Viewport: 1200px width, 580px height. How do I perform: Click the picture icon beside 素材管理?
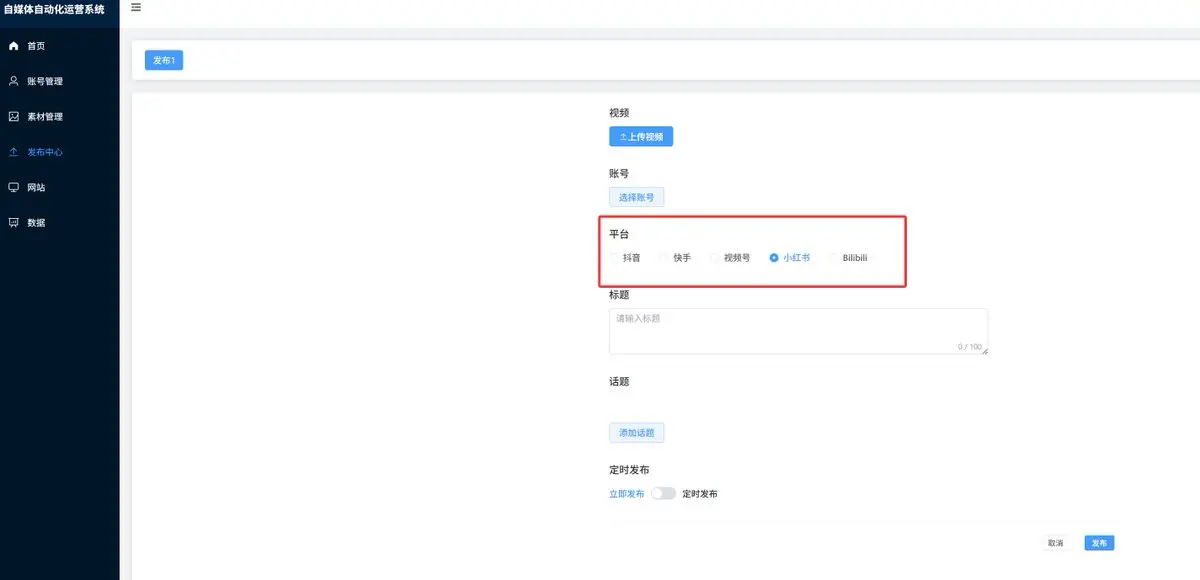tap(14, 116)
